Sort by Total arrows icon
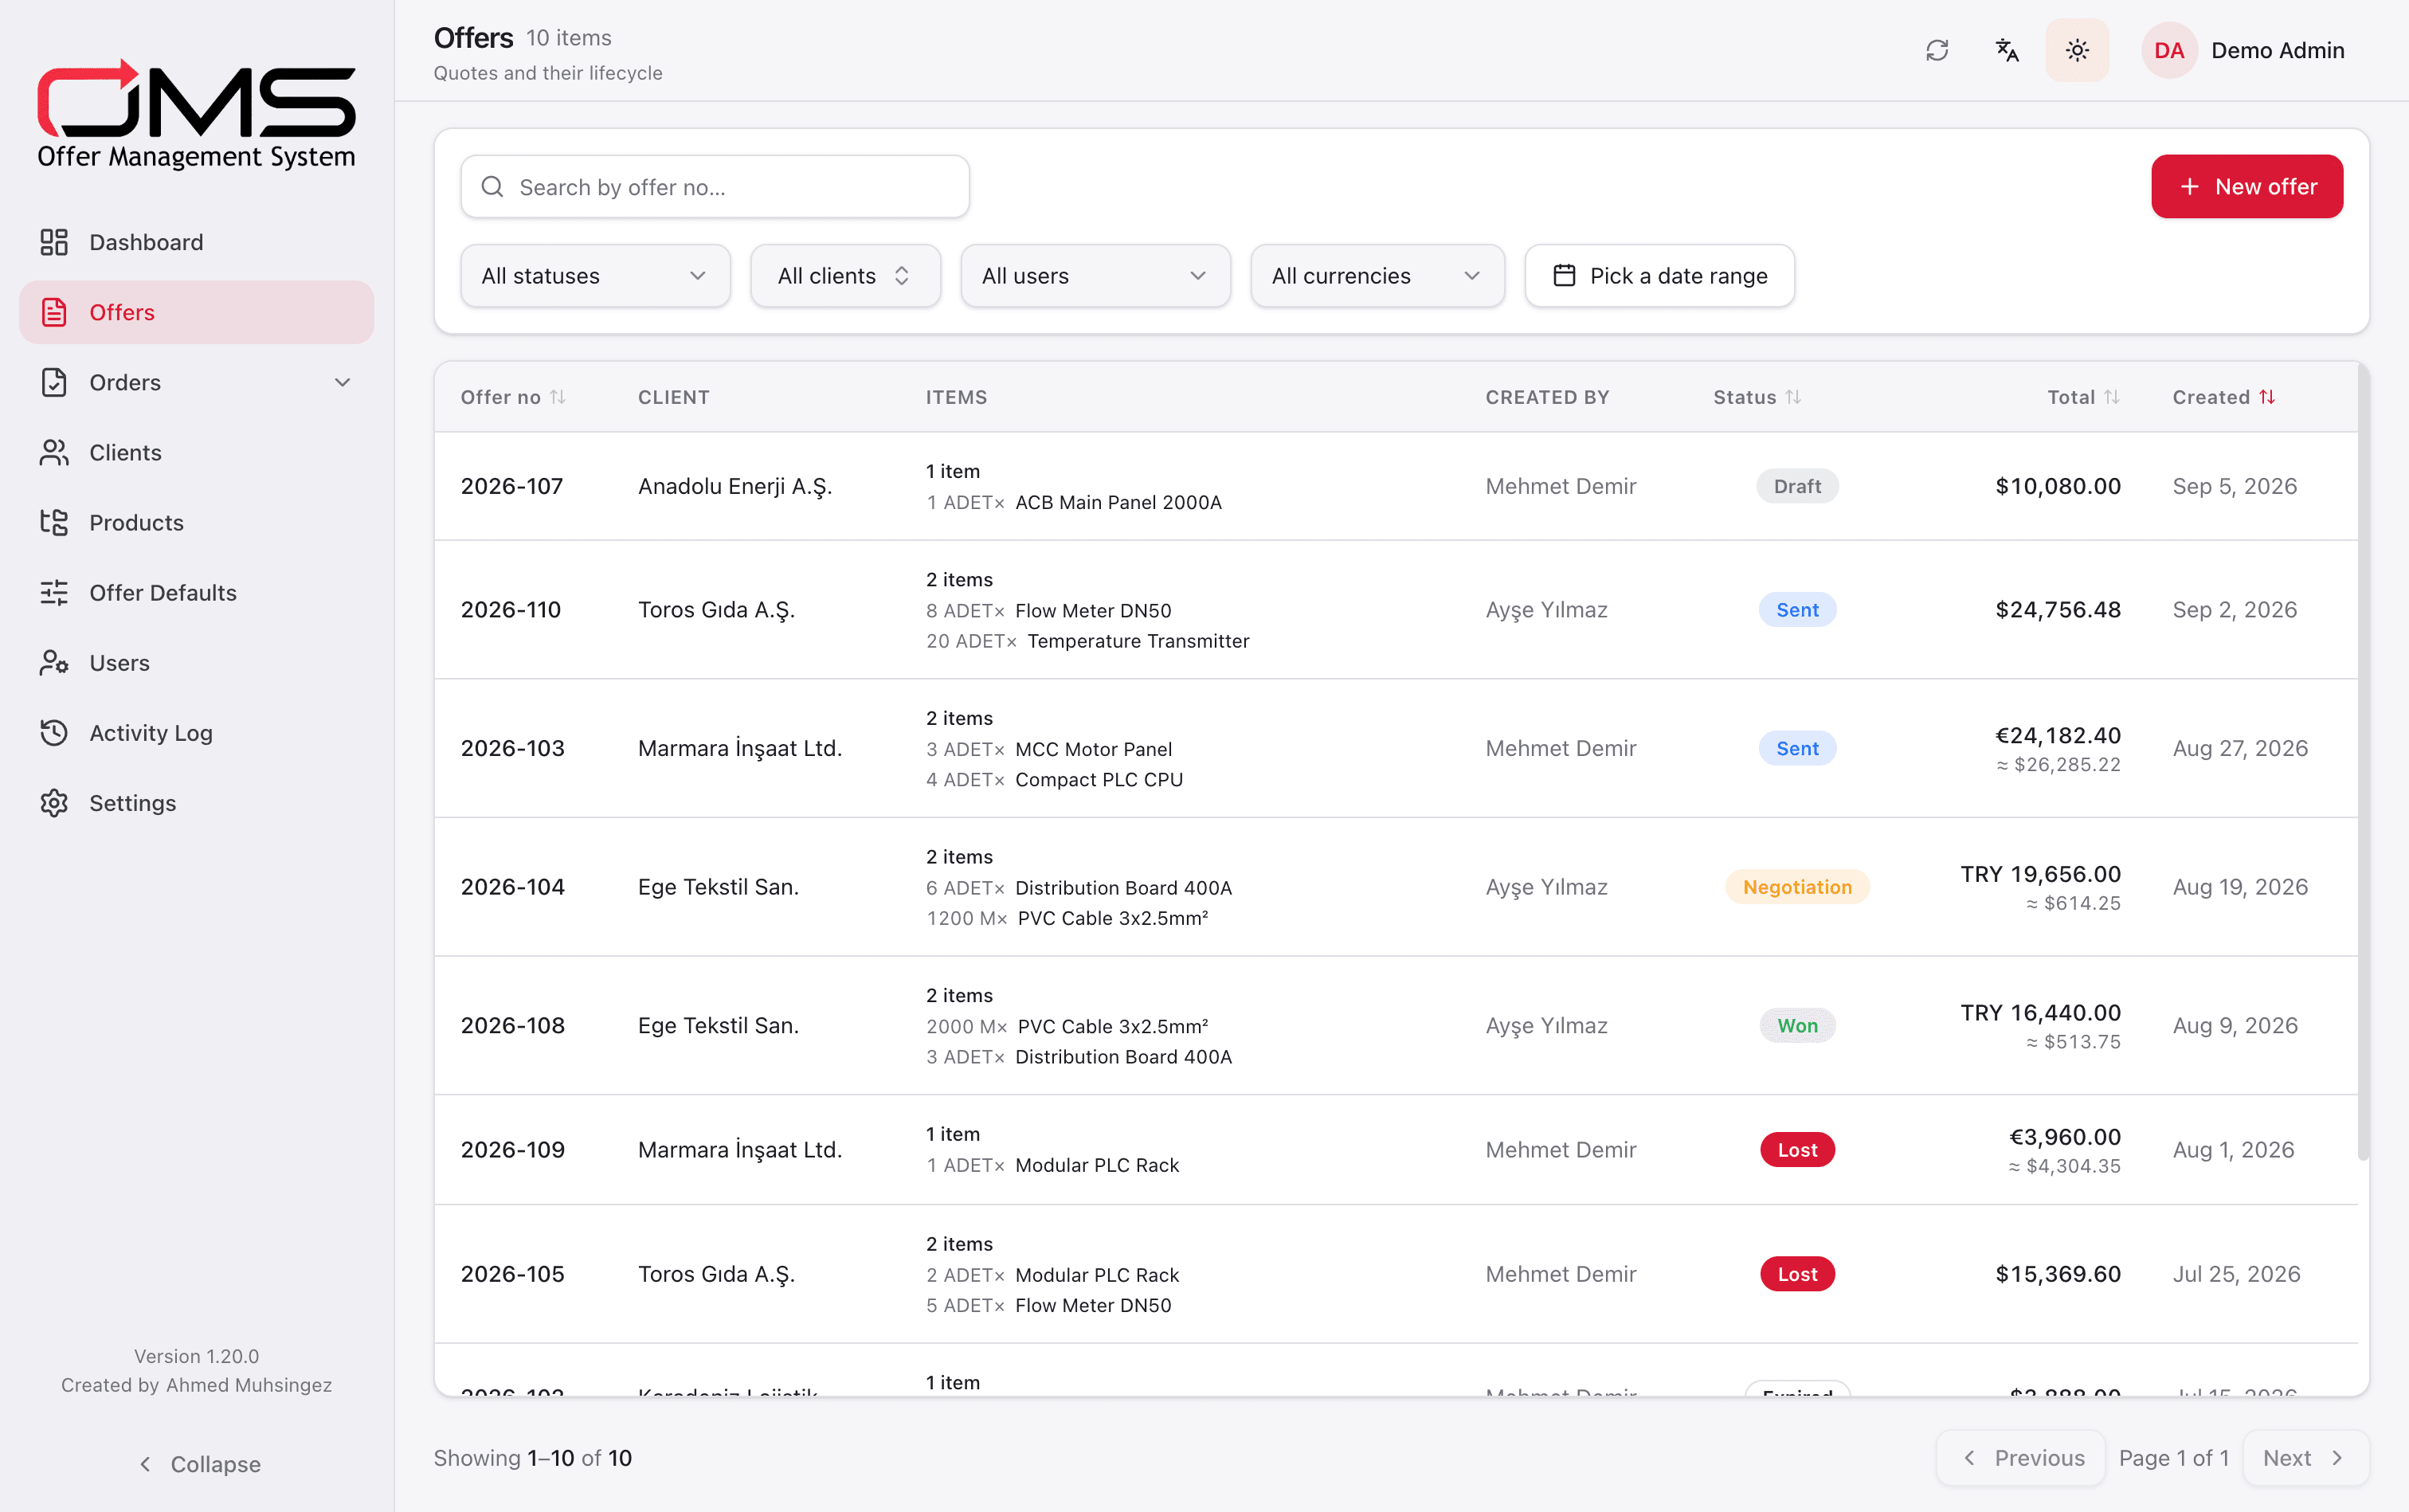The width and height of the screenshot is (2409, 1512). tap(2111, 397)
